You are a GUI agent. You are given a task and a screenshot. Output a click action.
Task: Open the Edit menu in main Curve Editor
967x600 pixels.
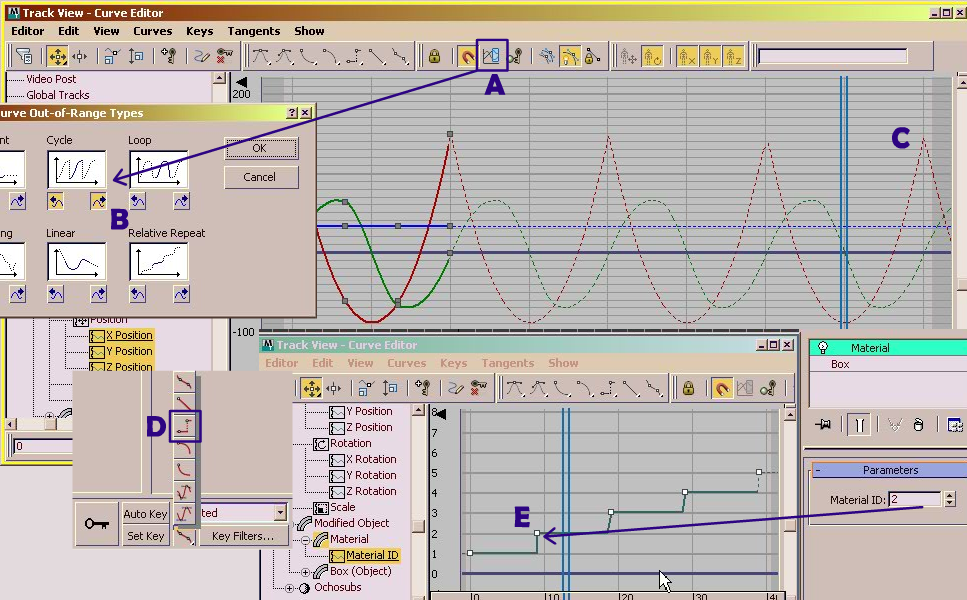68,31
